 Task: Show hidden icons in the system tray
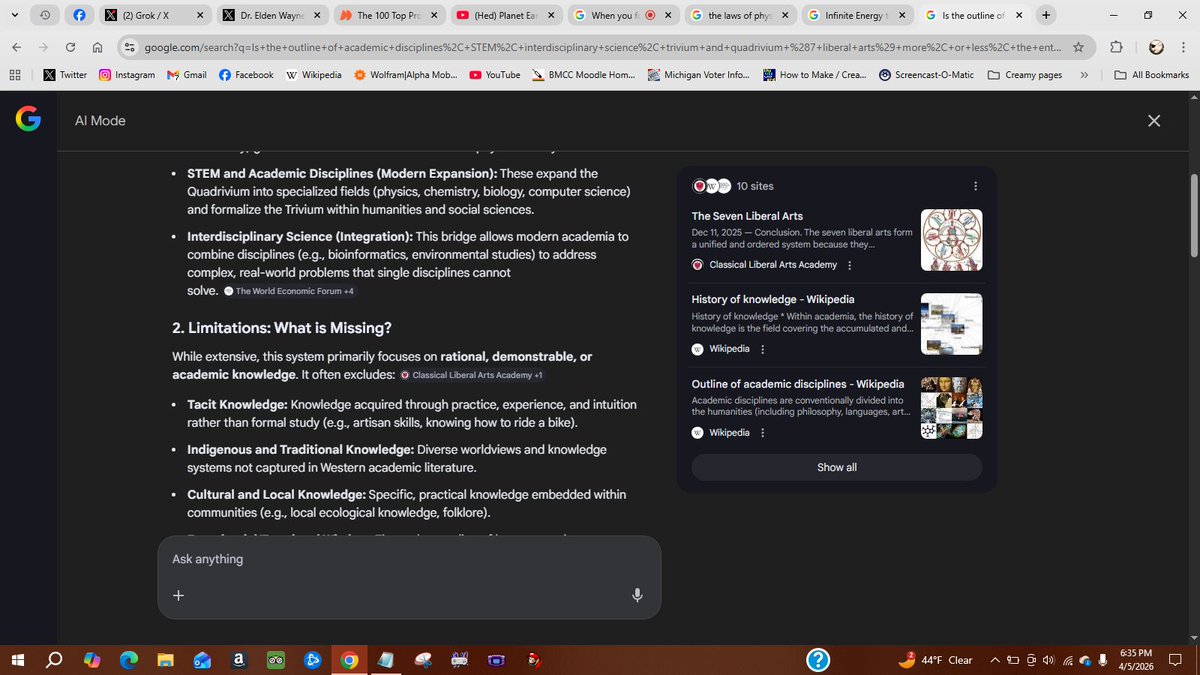[x=995, y=660]
